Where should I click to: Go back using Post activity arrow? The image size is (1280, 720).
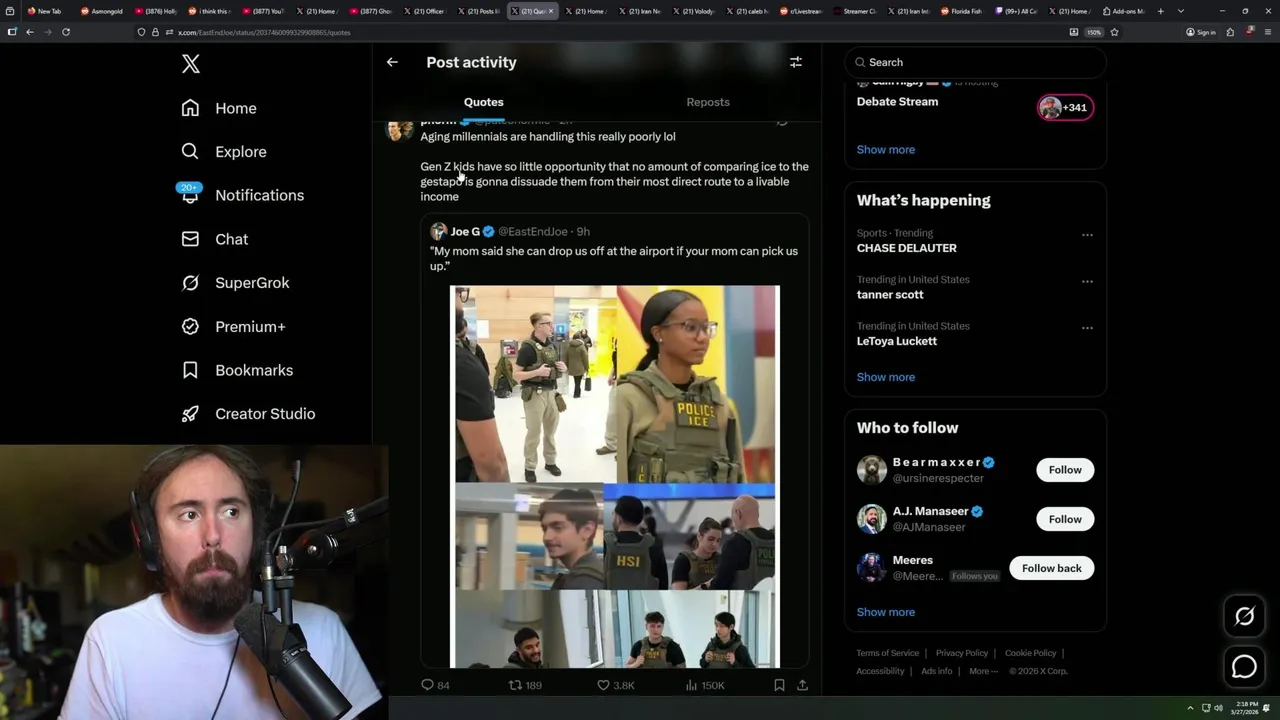[x=392, y=62]
